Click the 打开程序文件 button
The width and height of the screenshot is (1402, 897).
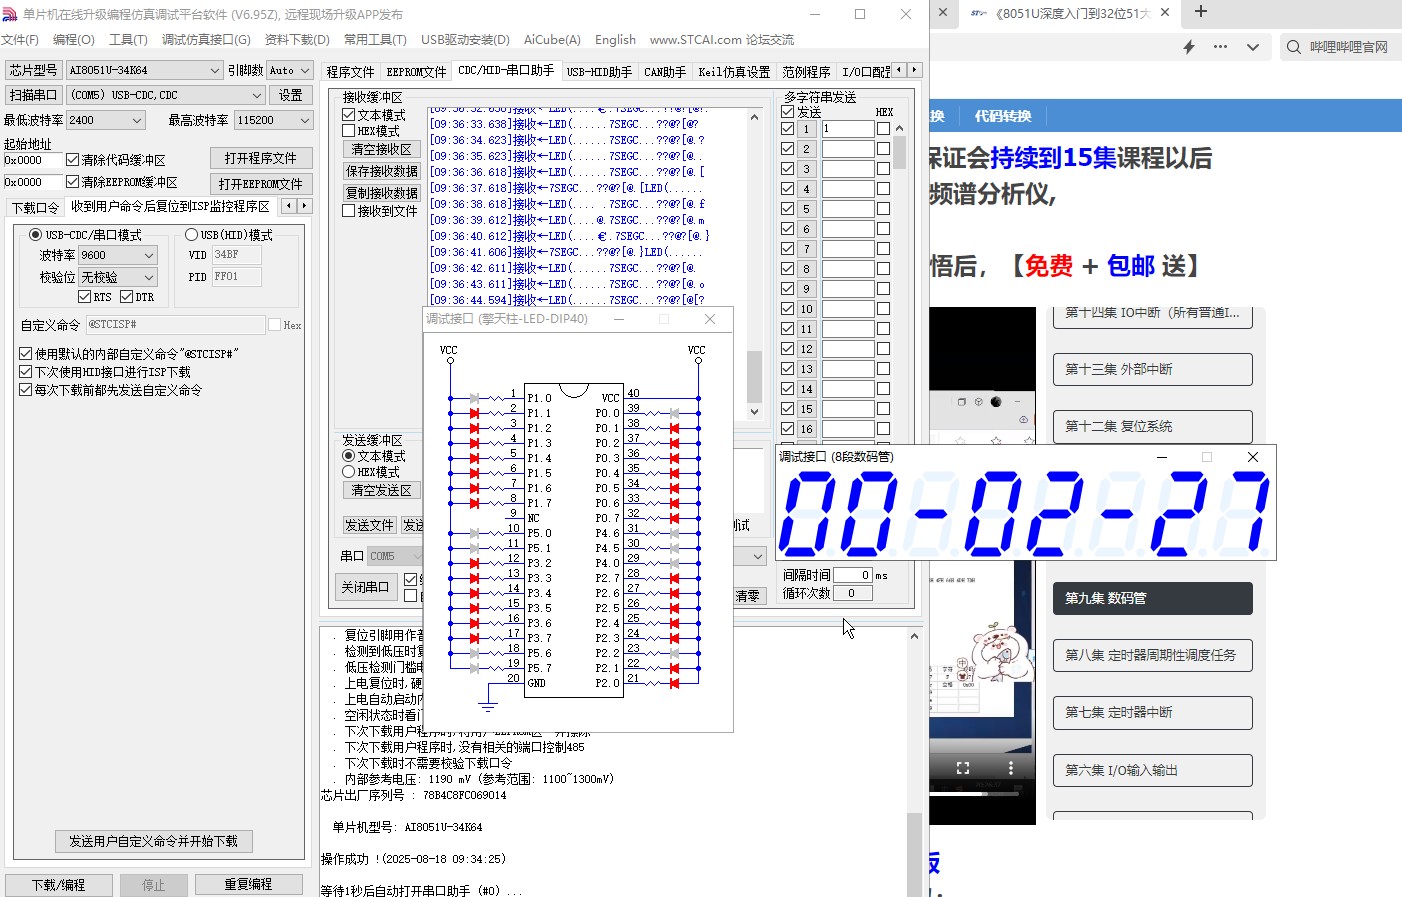[261, 158]
